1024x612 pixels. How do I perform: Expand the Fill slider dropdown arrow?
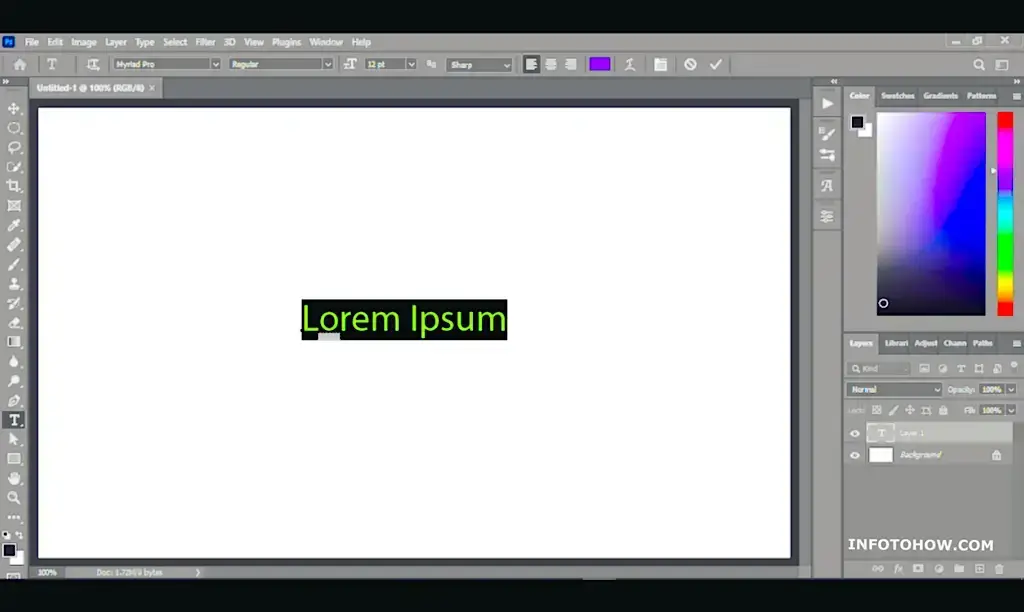point(1011,410)
